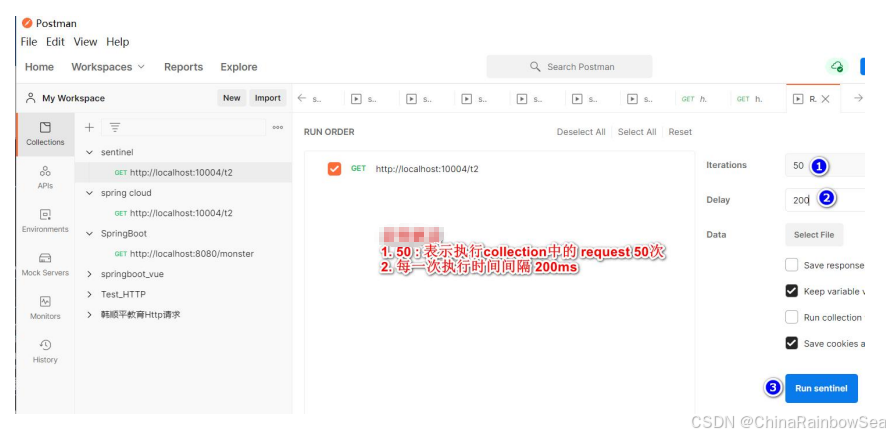Go to the Home page
Image resolution: width=890 pixels, height=437 pixels.
coord(39,67)
